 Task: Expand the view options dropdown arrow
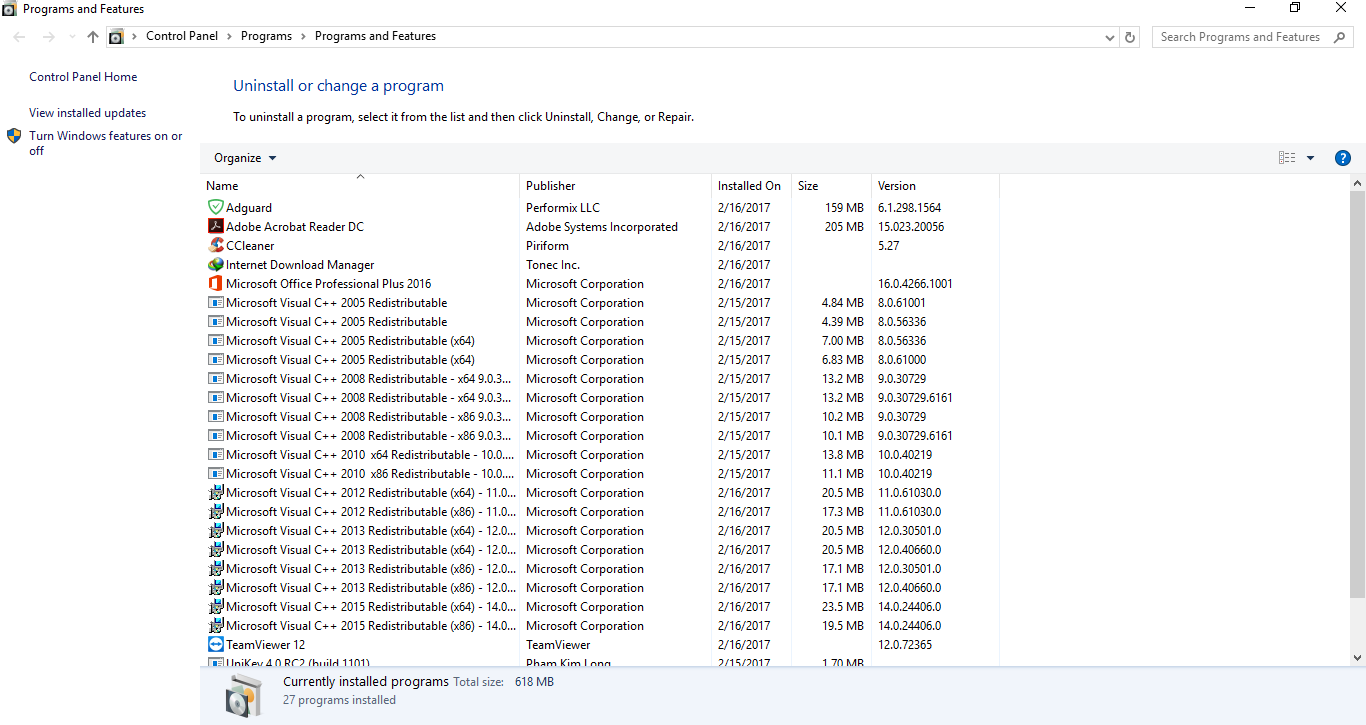pos(1310,158)
